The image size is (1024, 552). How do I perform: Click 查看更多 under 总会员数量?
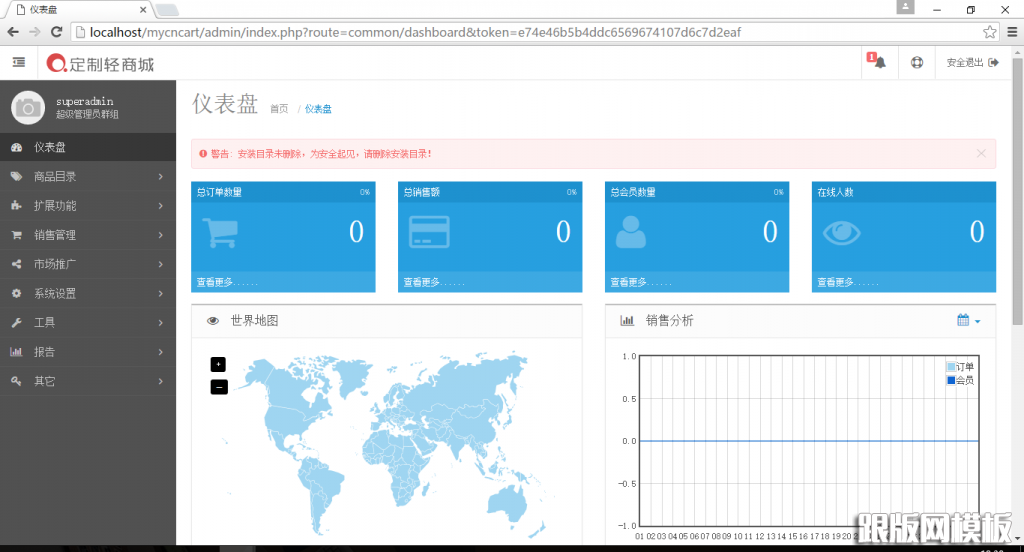[641, 282]
